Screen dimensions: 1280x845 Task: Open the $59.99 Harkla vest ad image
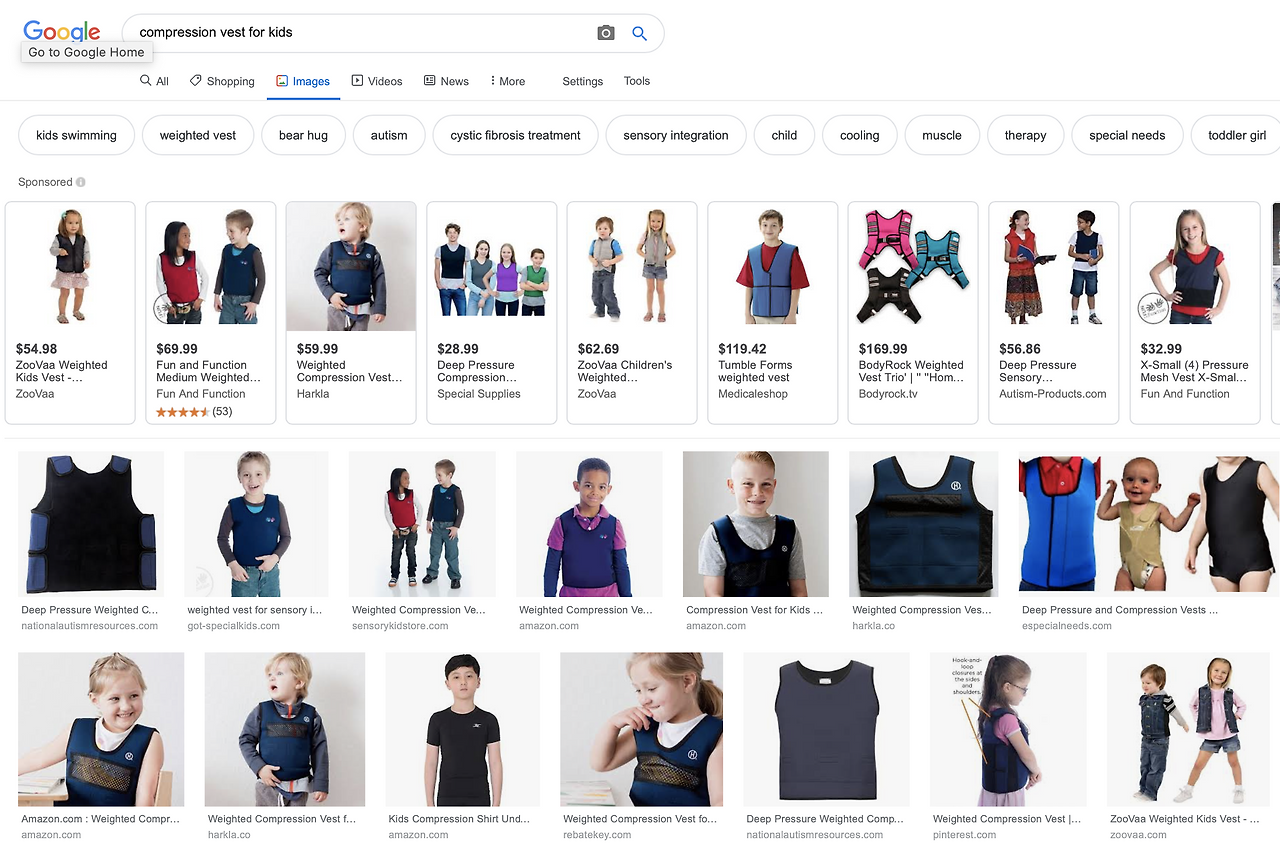(351, 266)
